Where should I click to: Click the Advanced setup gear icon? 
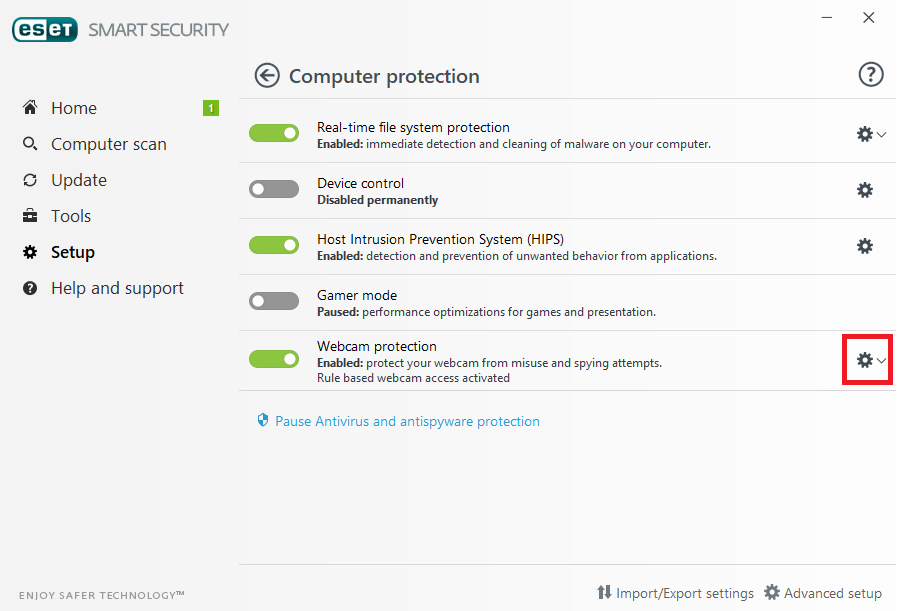click(772, 592)
